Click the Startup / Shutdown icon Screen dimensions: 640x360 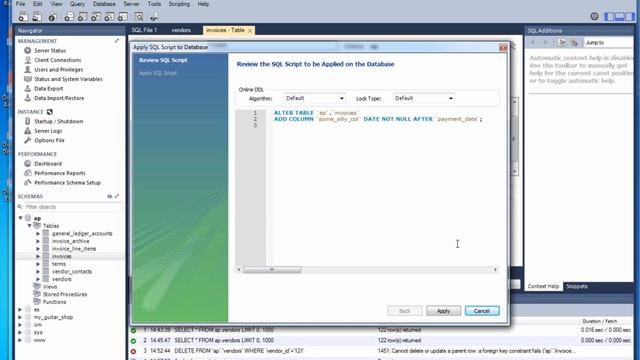[27, 121]
